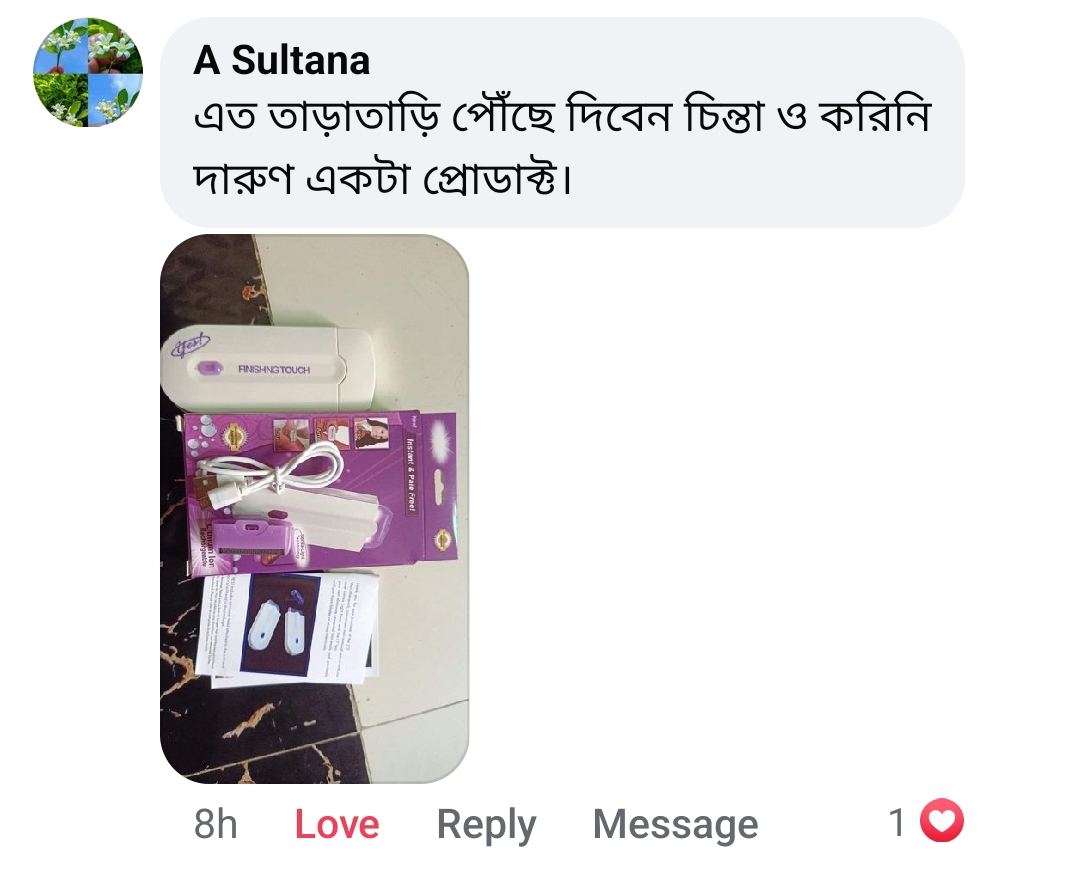Open the attached product photo
This screenshot has width=1080, height=884.
315,508
